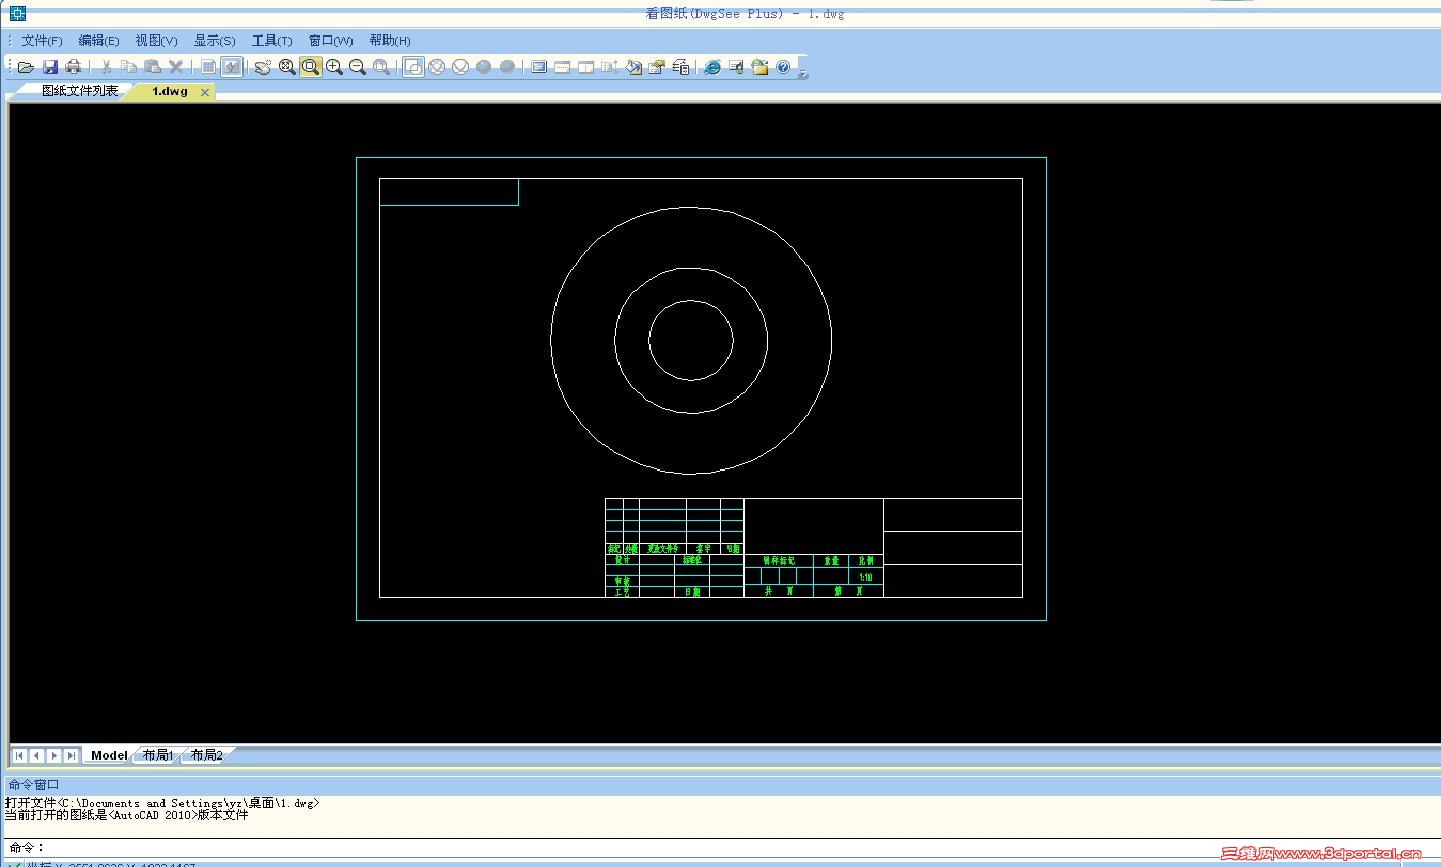1441x867 pixels.
Task: Click the 3D wireframe sphere icon
Action: (x=436, y=67)
